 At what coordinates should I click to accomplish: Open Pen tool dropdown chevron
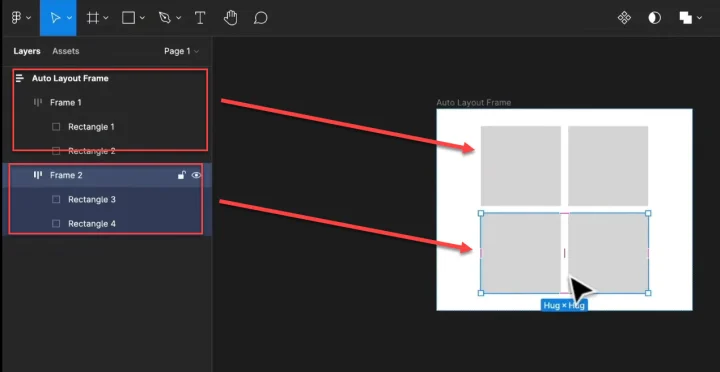(x=179, y=18)
